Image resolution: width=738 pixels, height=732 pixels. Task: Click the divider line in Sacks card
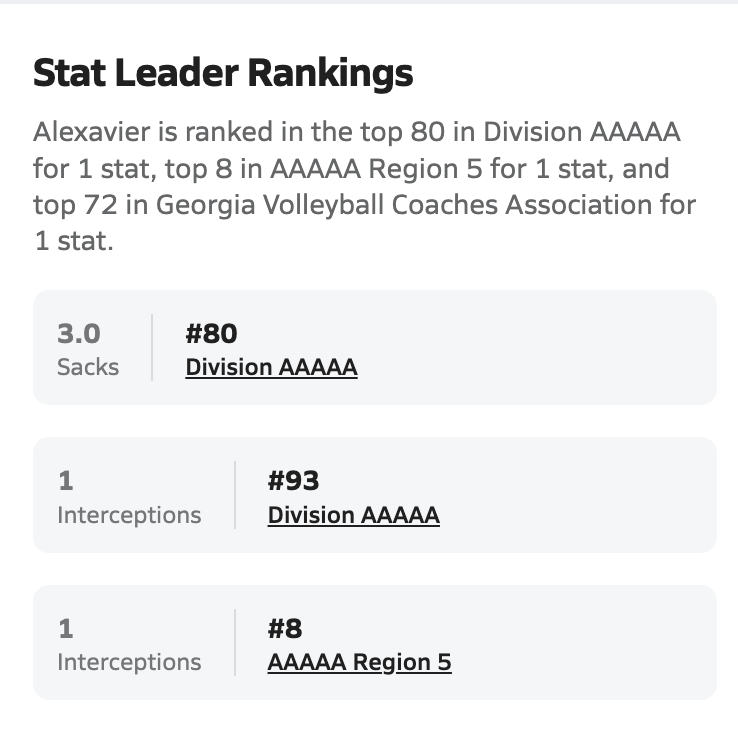click(152, 347)
